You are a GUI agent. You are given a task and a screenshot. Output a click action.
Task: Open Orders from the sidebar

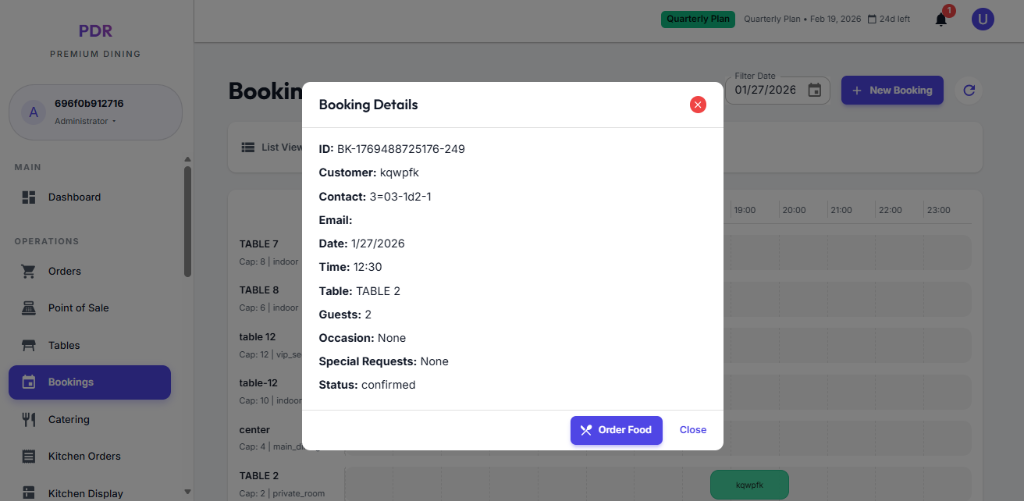64,271
